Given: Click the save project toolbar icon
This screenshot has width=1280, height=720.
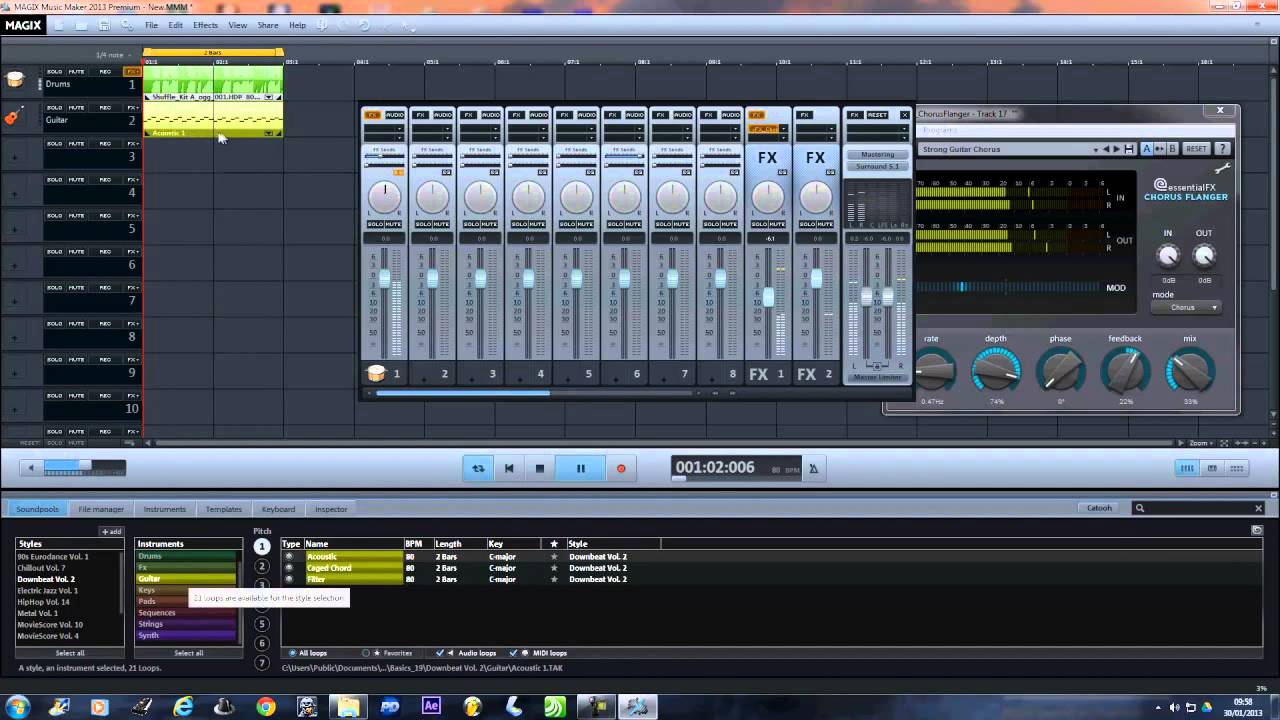Looking at the screenshot, I should click(104, 25).
